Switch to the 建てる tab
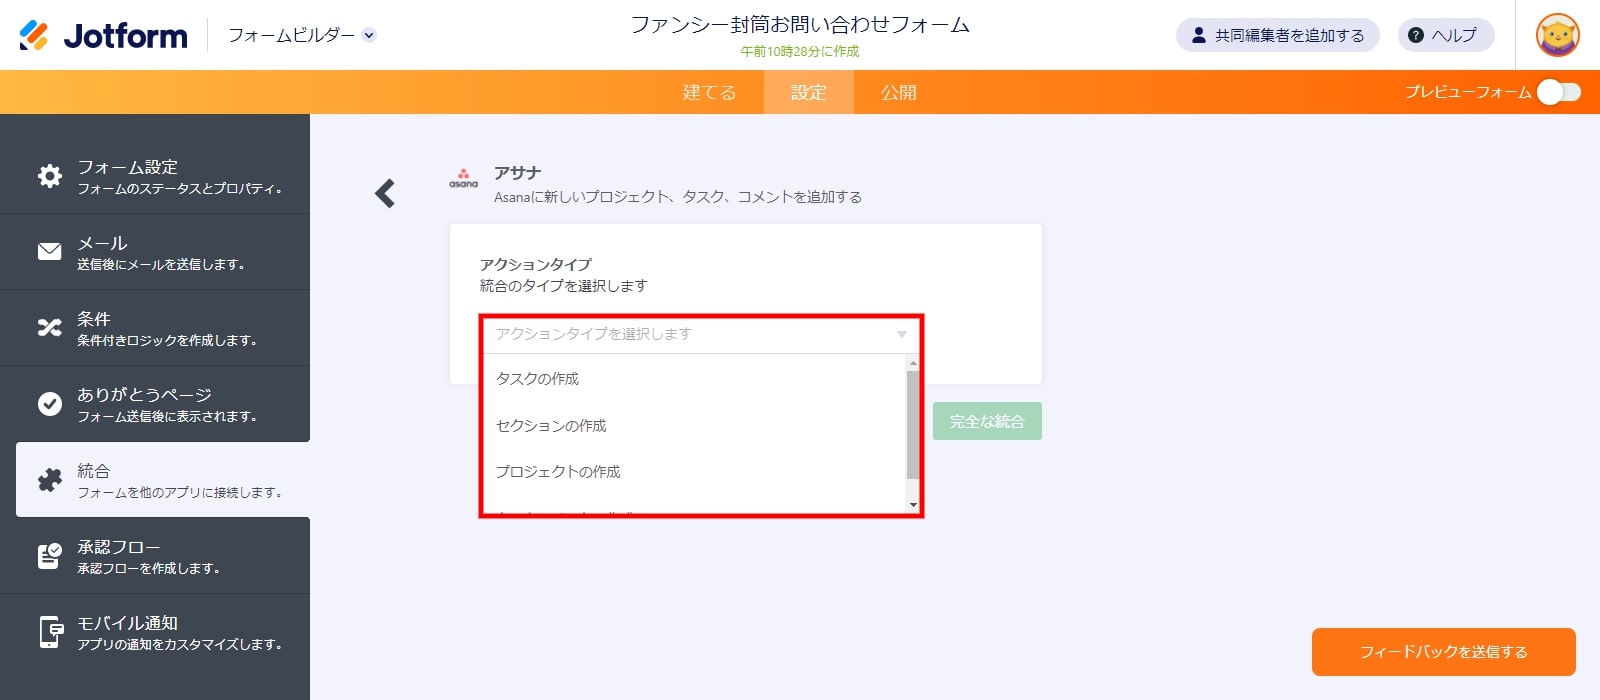The width and height of the screenshot is (1600, 700). tap(709, 92)
